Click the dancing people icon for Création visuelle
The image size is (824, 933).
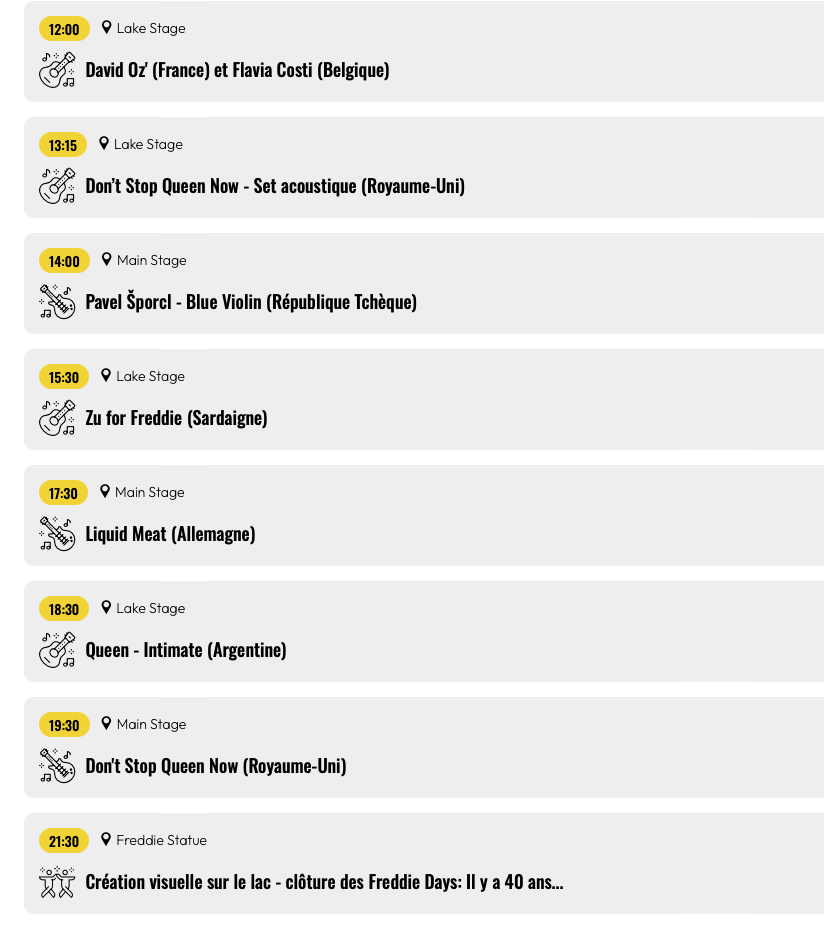(57, 882)
